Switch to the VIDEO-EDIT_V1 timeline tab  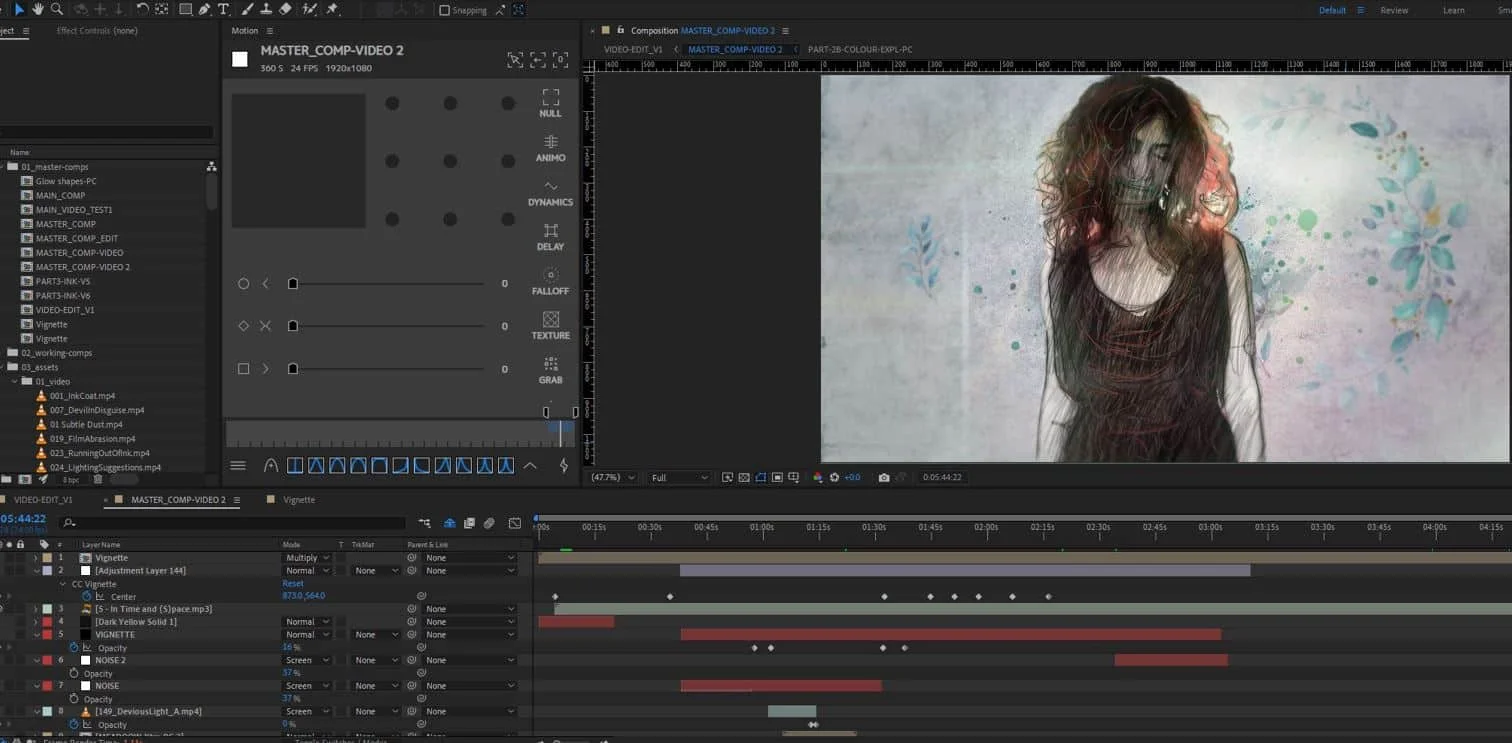(x=43, y=500)
